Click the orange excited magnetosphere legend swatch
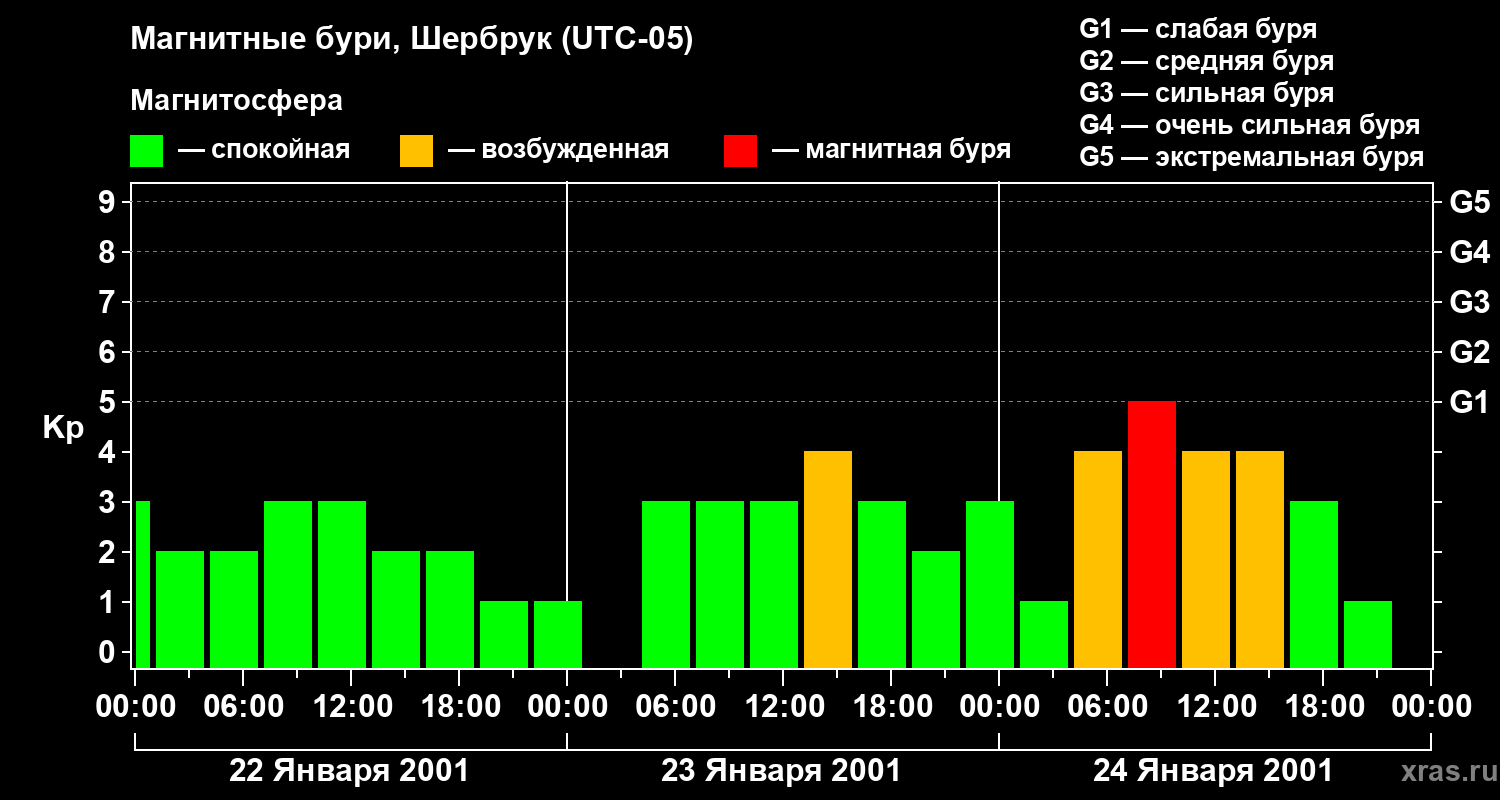The image size is (1500, 800). 416,151
